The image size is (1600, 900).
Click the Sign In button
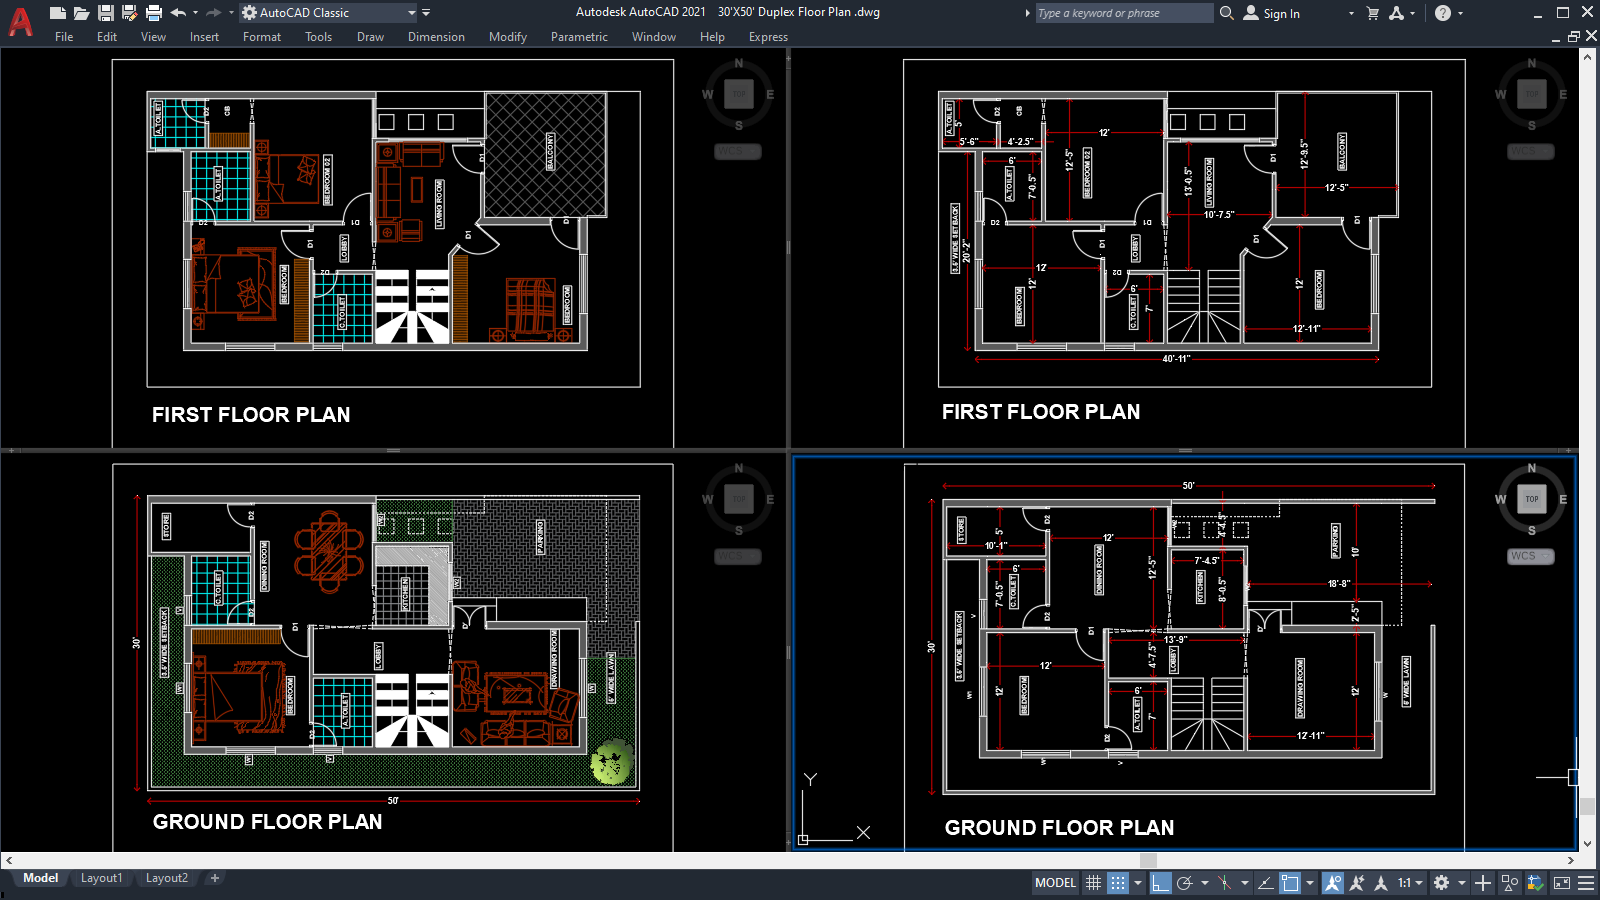(1278, 13)
